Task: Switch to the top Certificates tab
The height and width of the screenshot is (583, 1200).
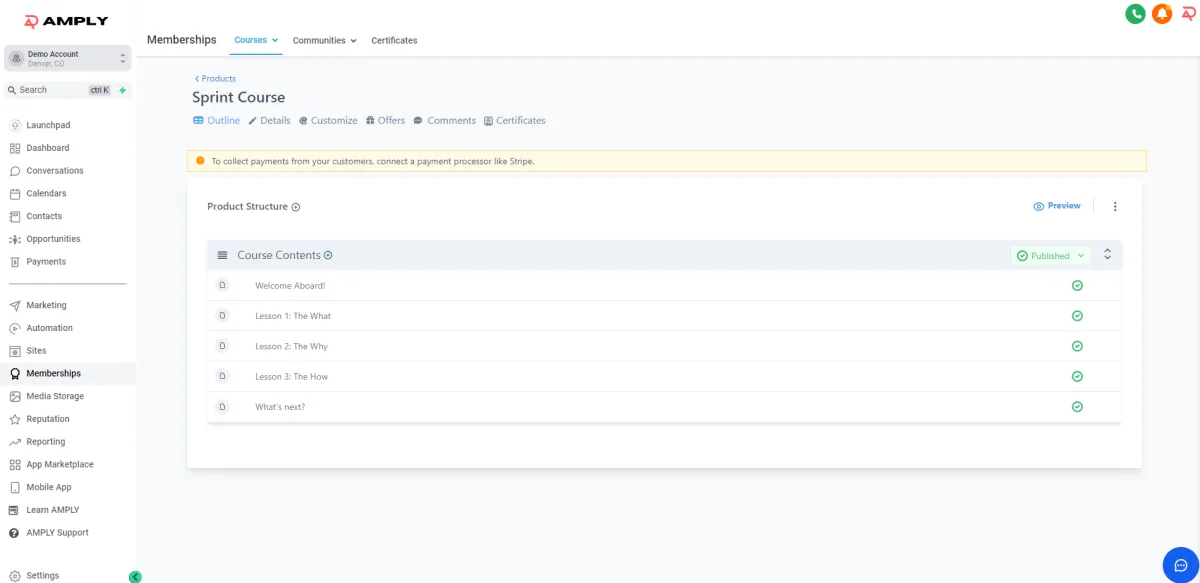Action: (x=394, y=40)
